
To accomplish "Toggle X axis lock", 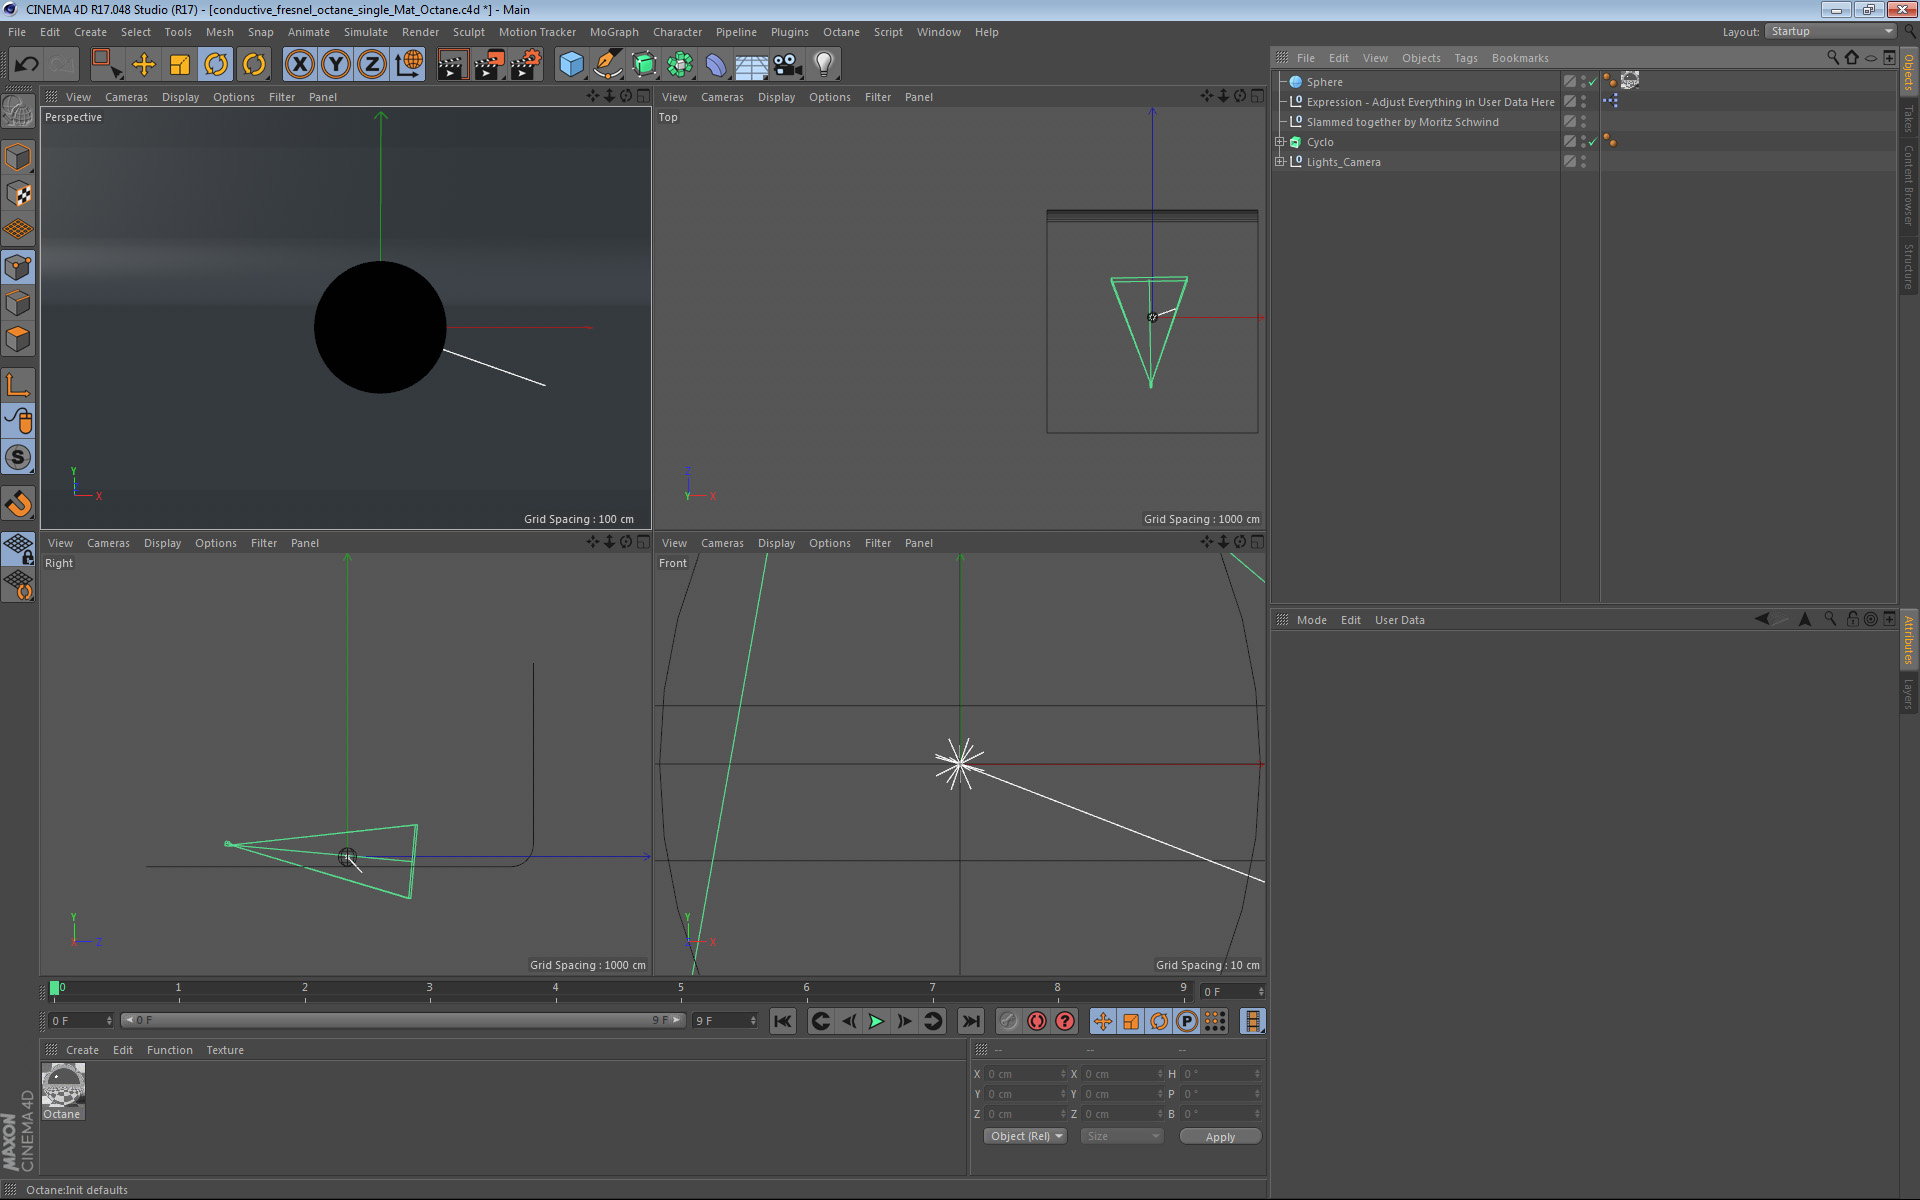I will click(299, 65).
